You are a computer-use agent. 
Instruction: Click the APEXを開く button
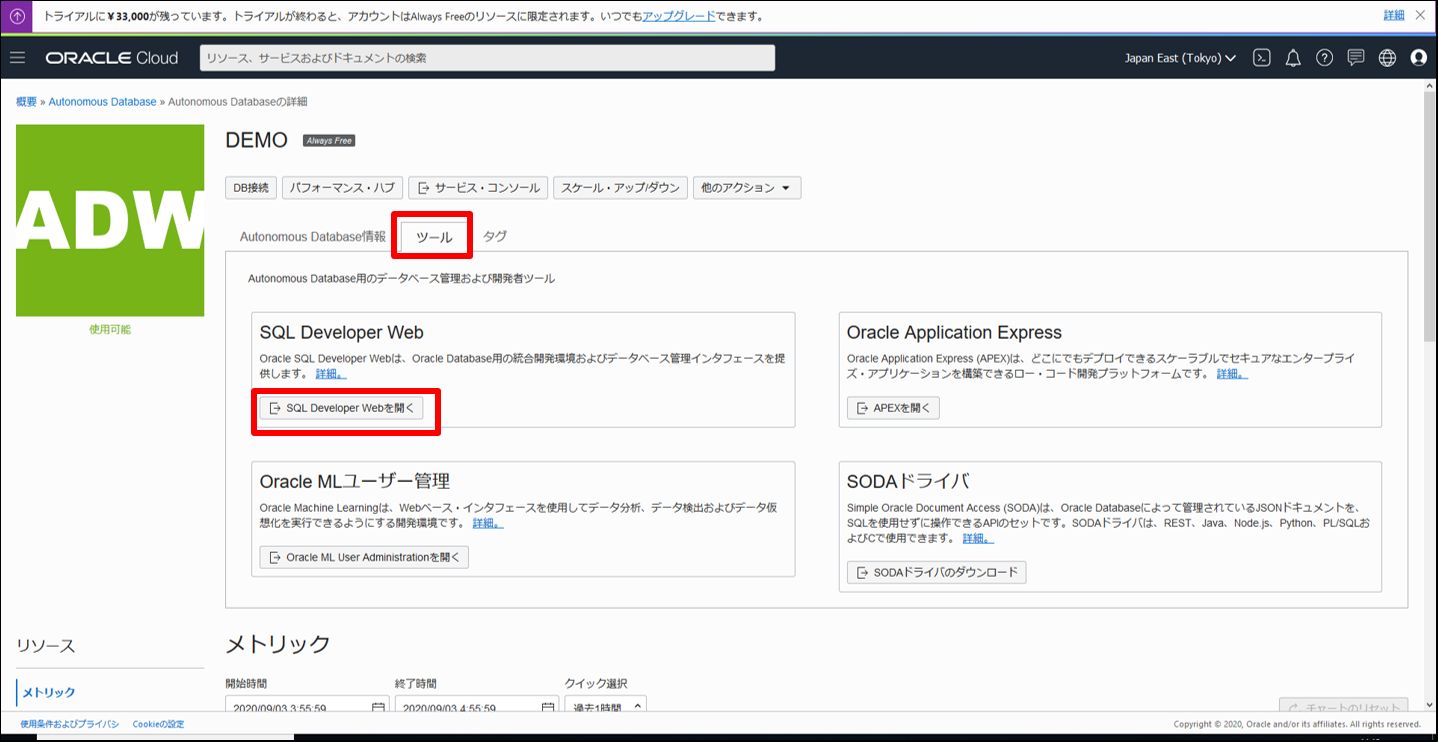point(893,408)
